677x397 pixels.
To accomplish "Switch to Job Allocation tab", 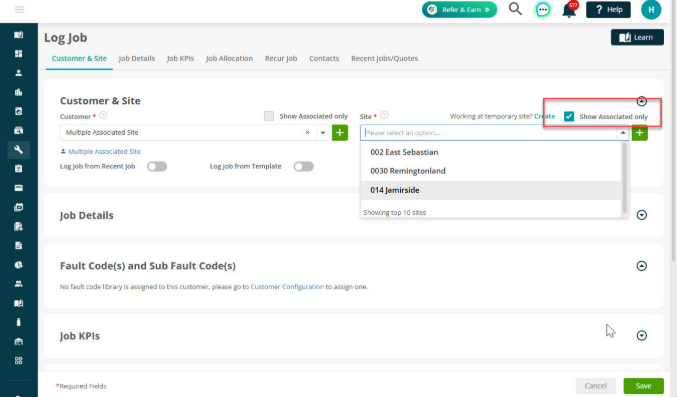I will pos(229,58).
